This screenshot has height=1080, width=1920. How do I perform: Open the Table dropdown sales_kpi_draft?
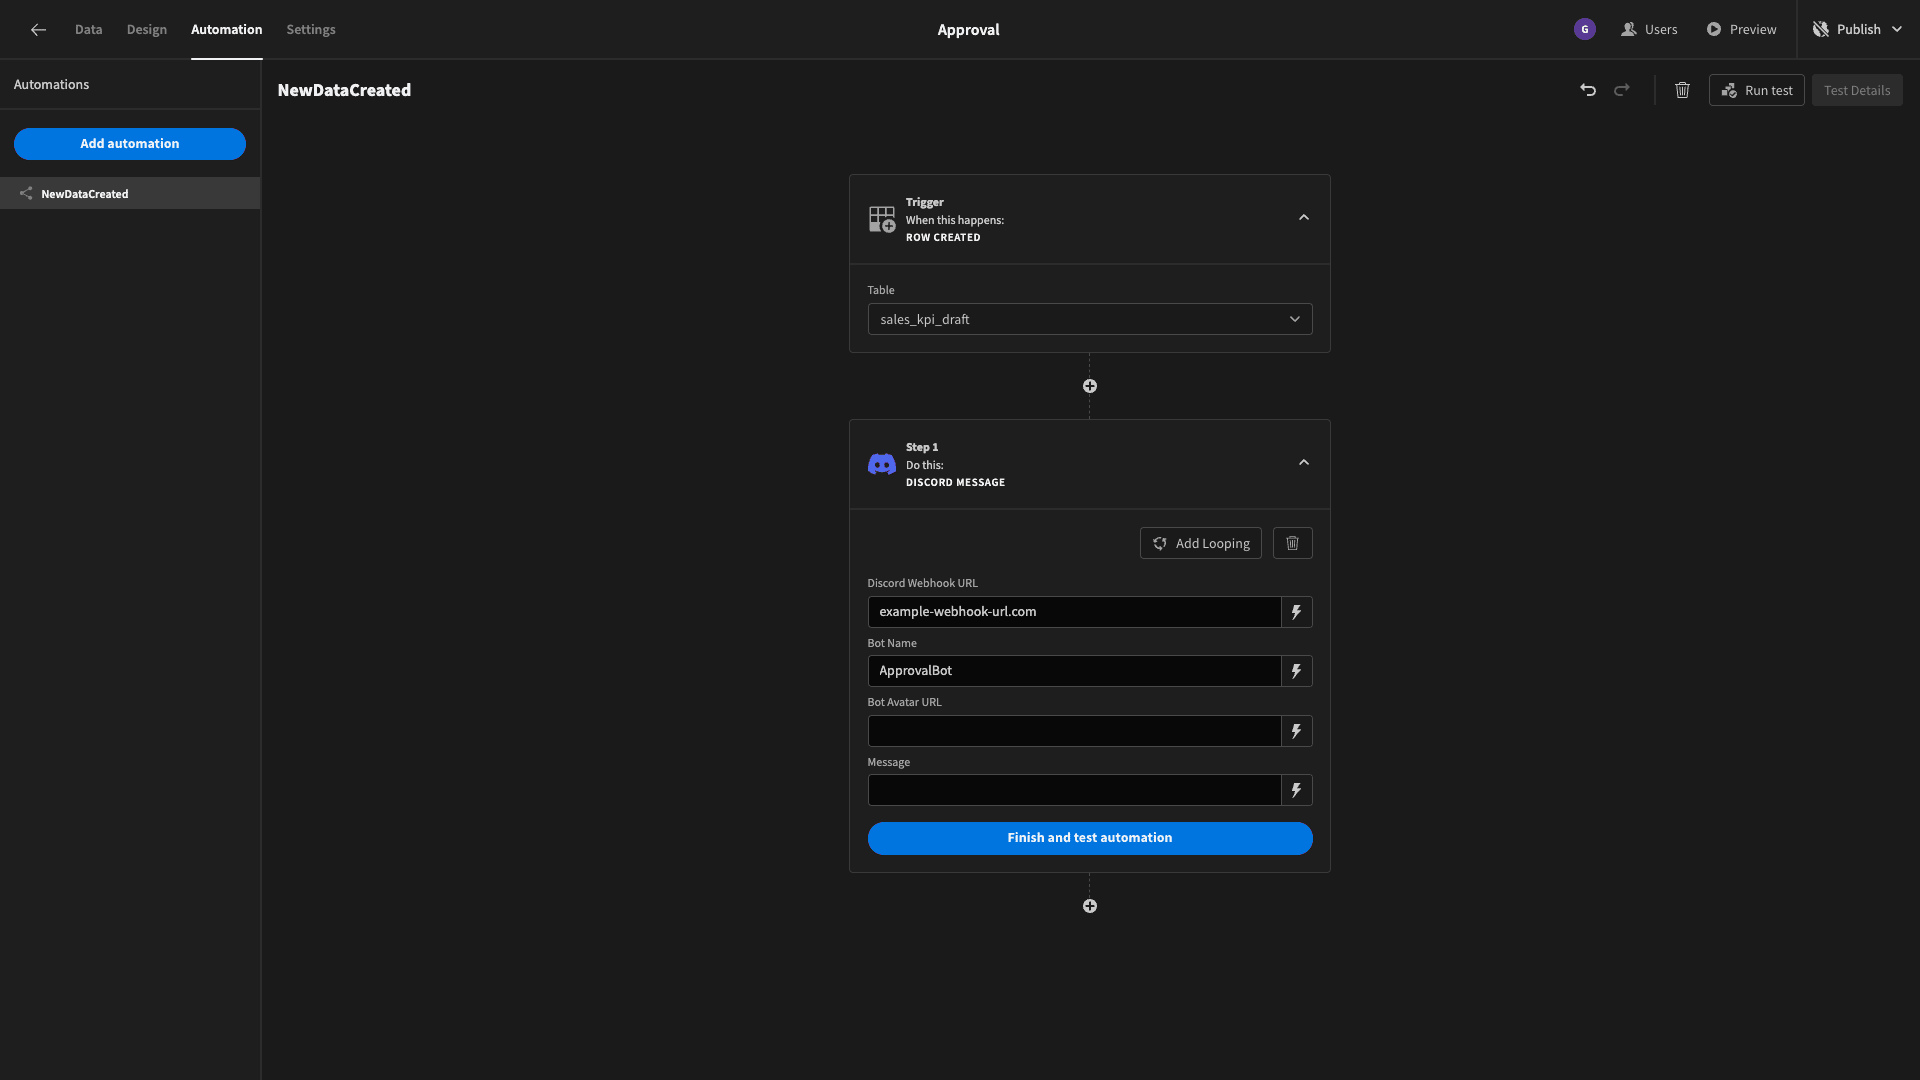click(x=1090, y=320)
